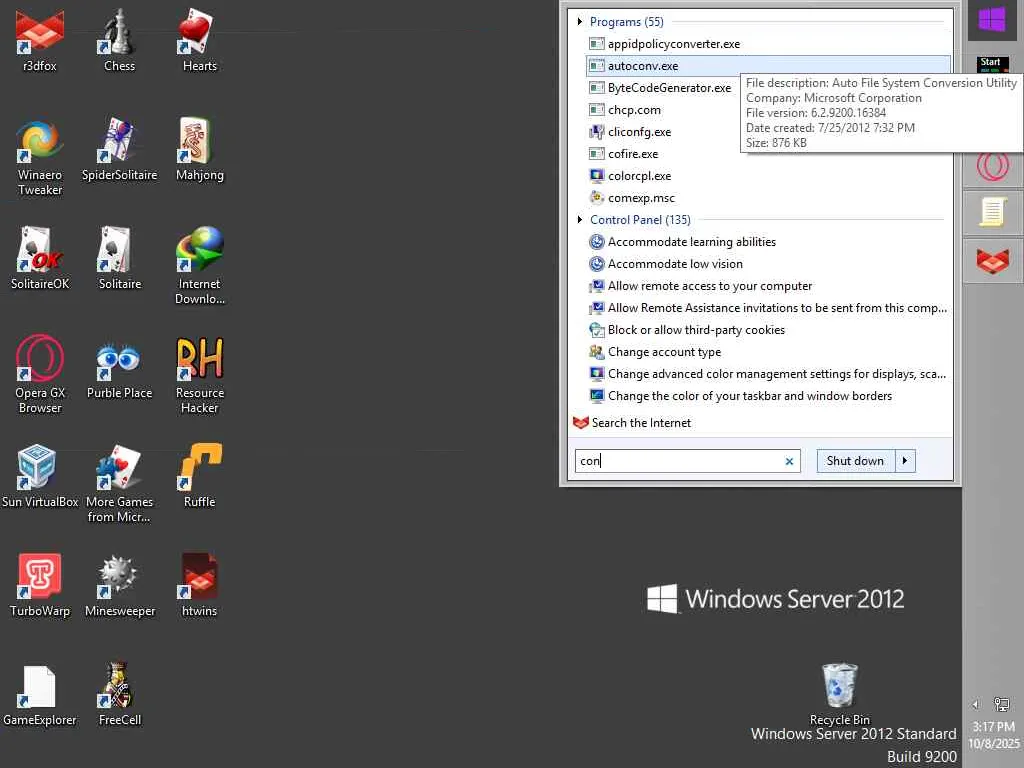Collapse the Programs (55) group
Image resolution: width=1024 pixels, height=768 pixels.
click(x=579, y=22)
